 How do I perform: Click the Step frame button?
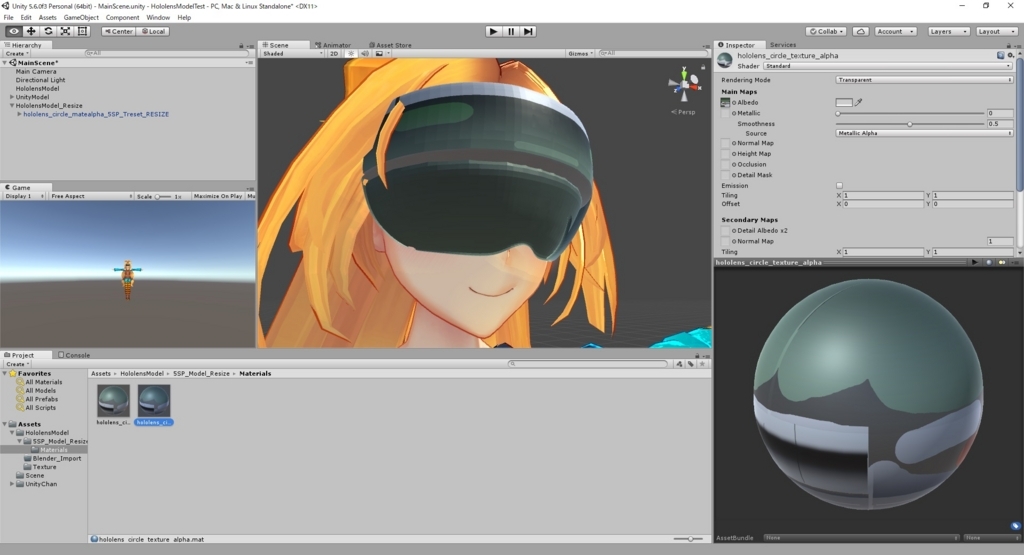[x=528, y=31]
